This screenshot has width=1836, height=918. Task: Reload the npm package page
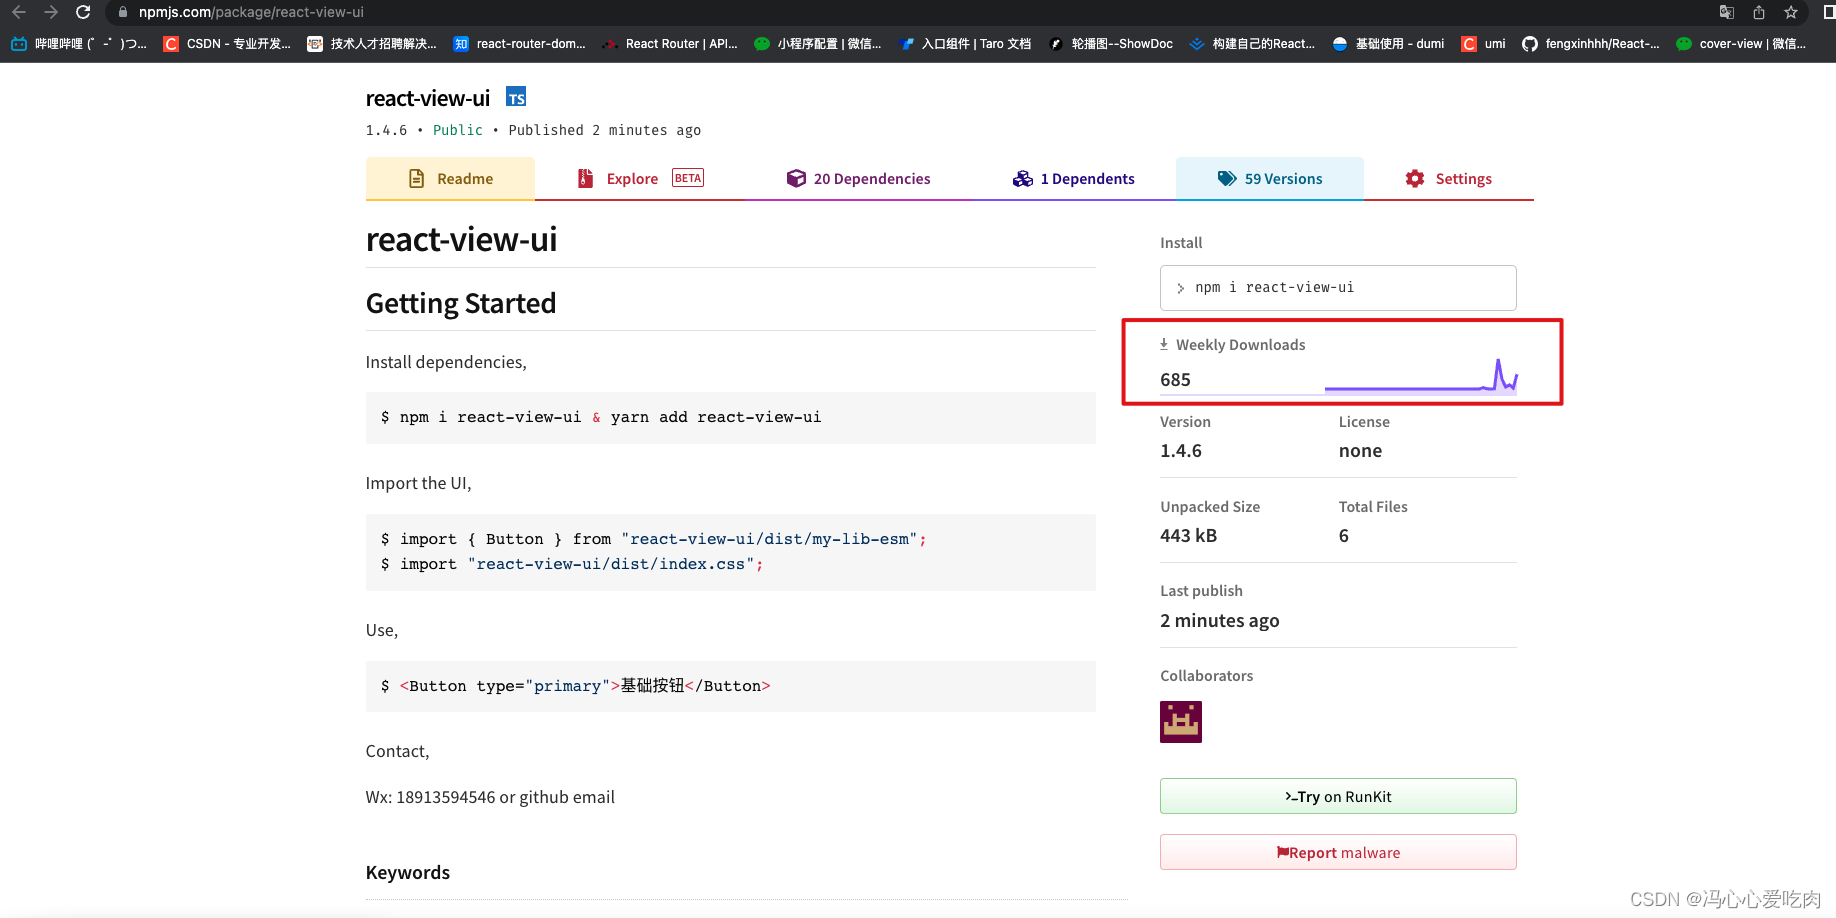(83, 12)
